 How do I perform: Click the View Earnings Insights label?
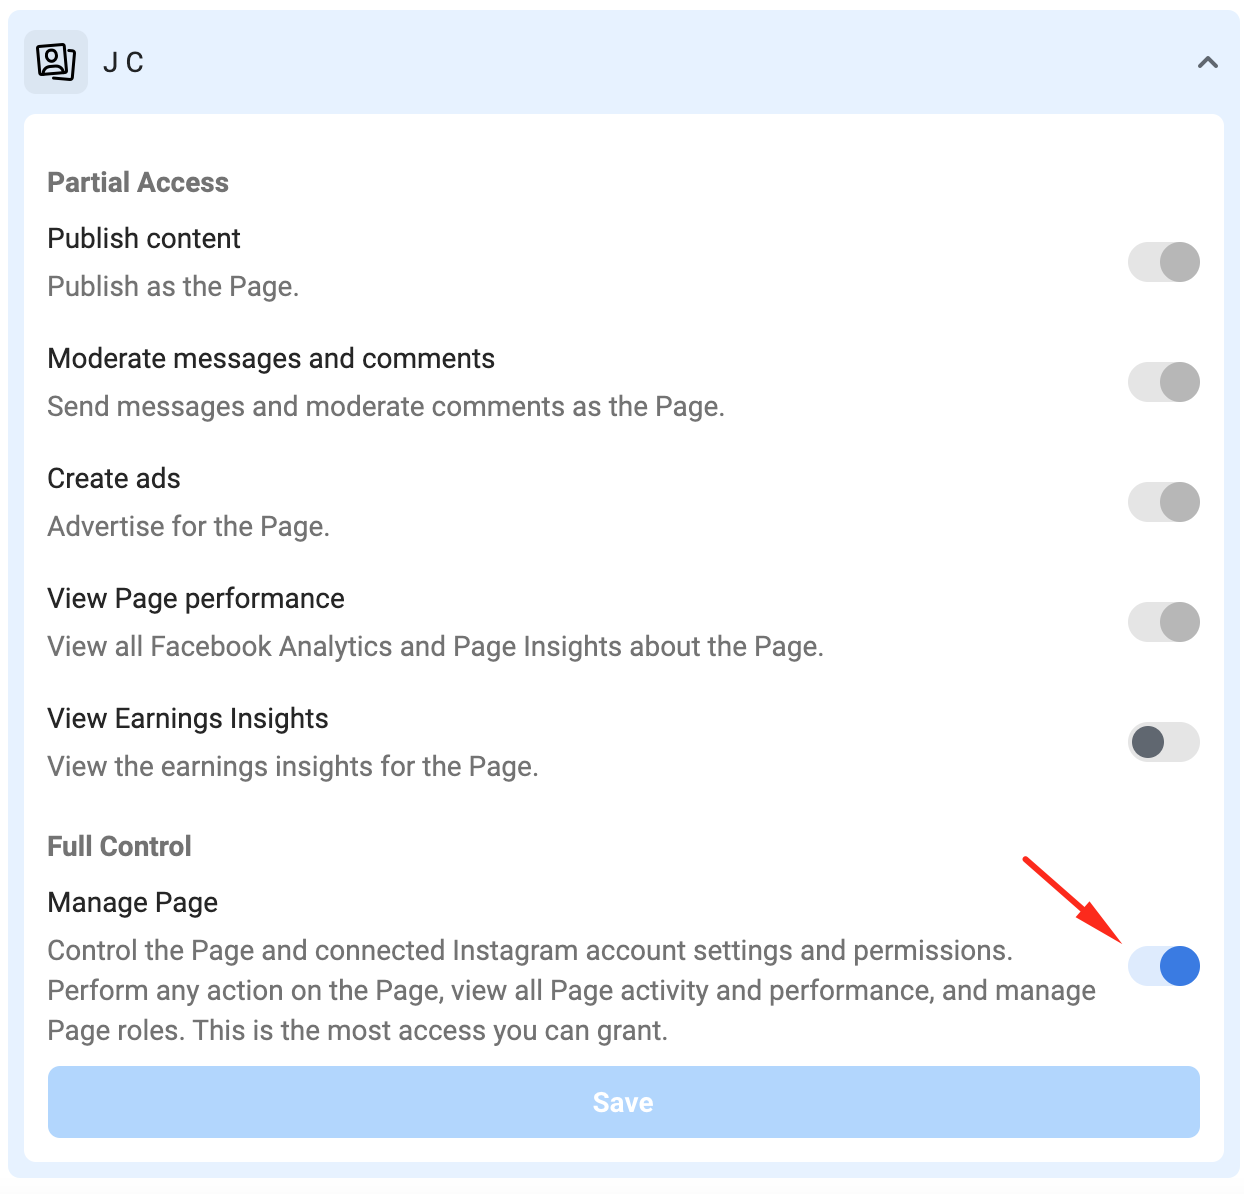(188, 718)
